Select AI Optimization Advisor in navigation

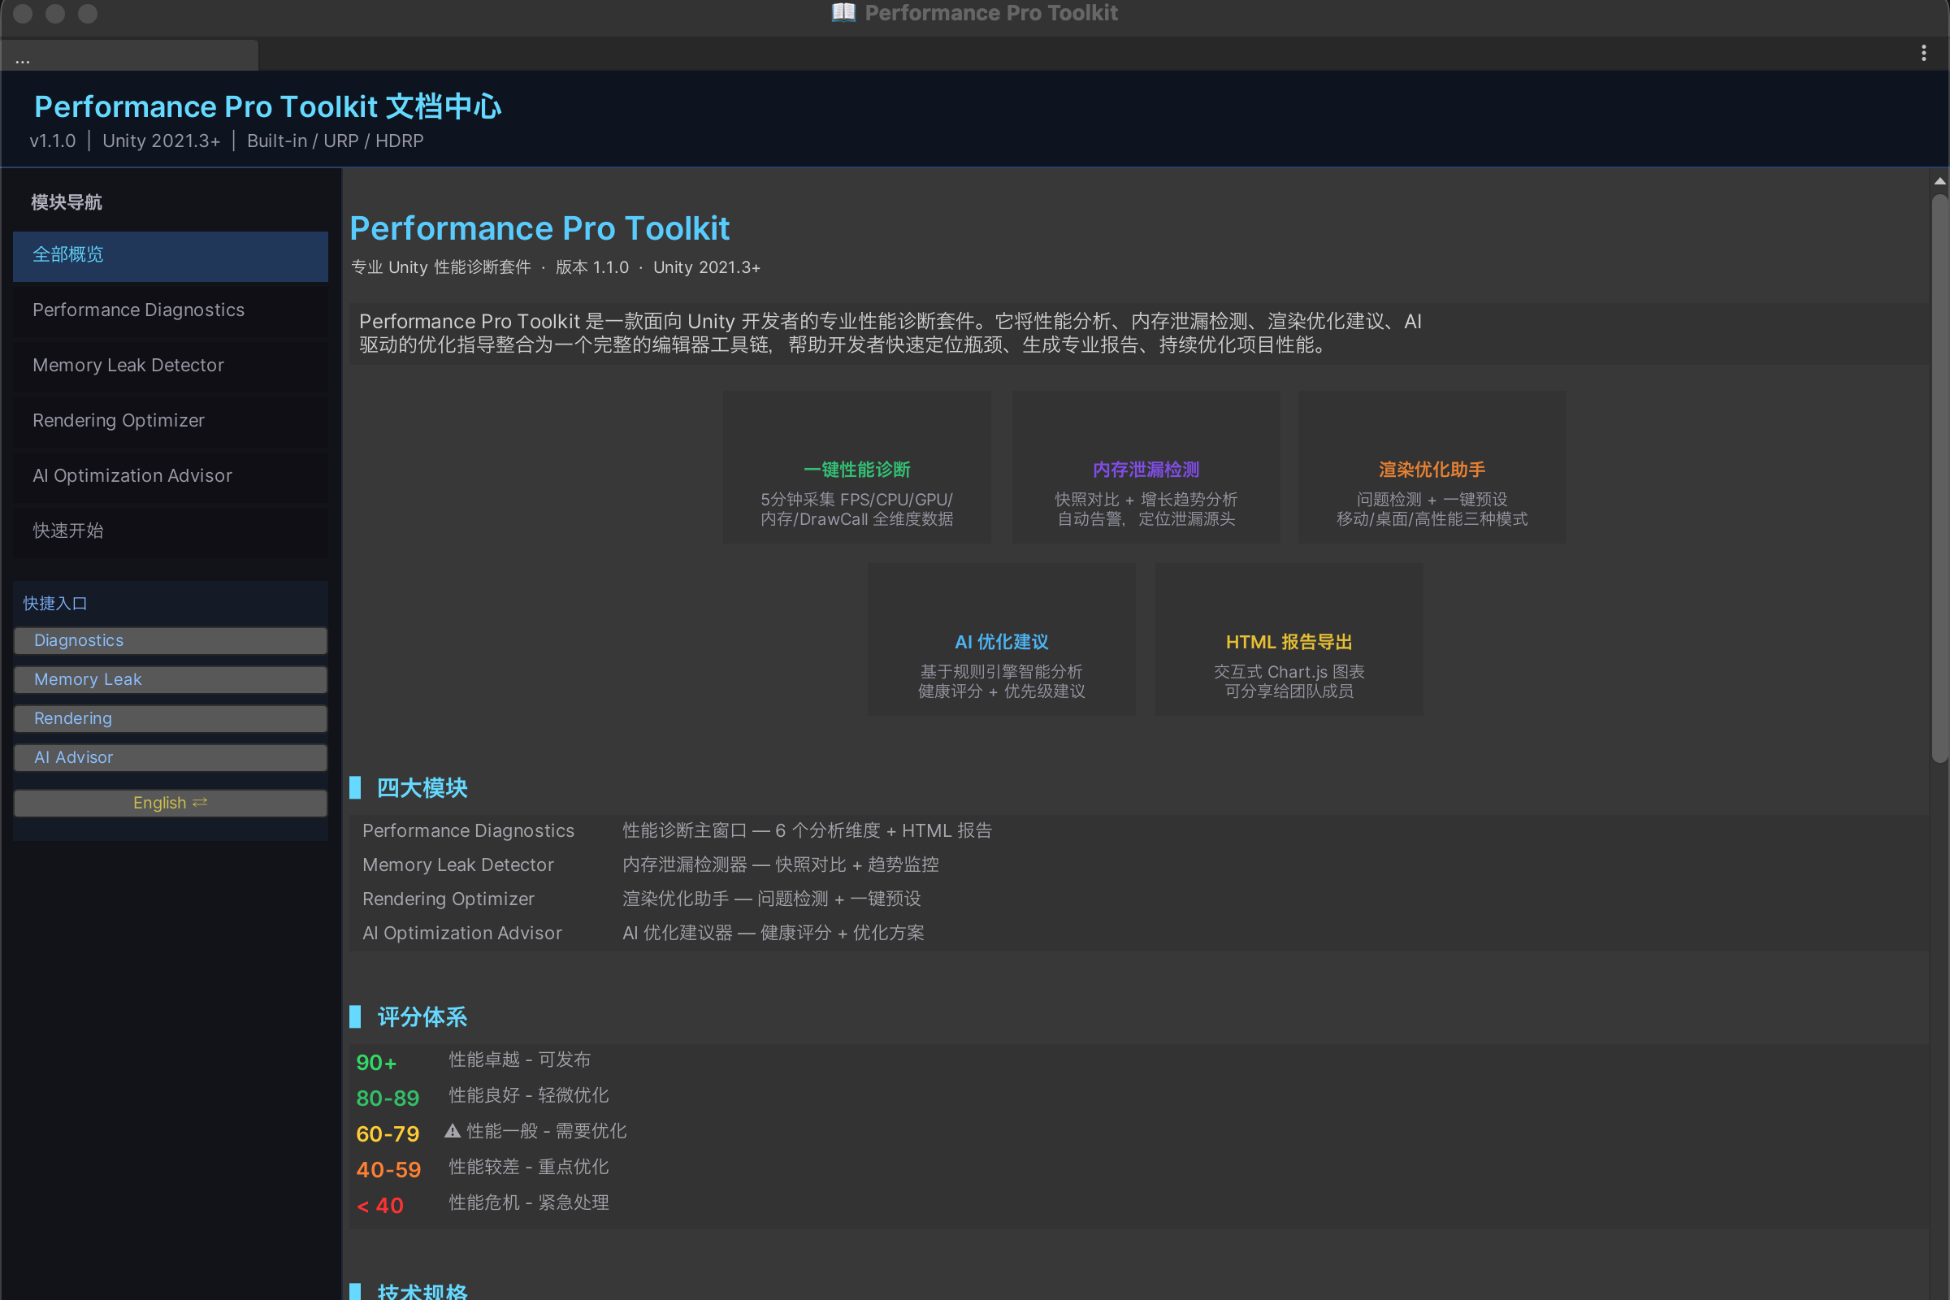point(170,476)
